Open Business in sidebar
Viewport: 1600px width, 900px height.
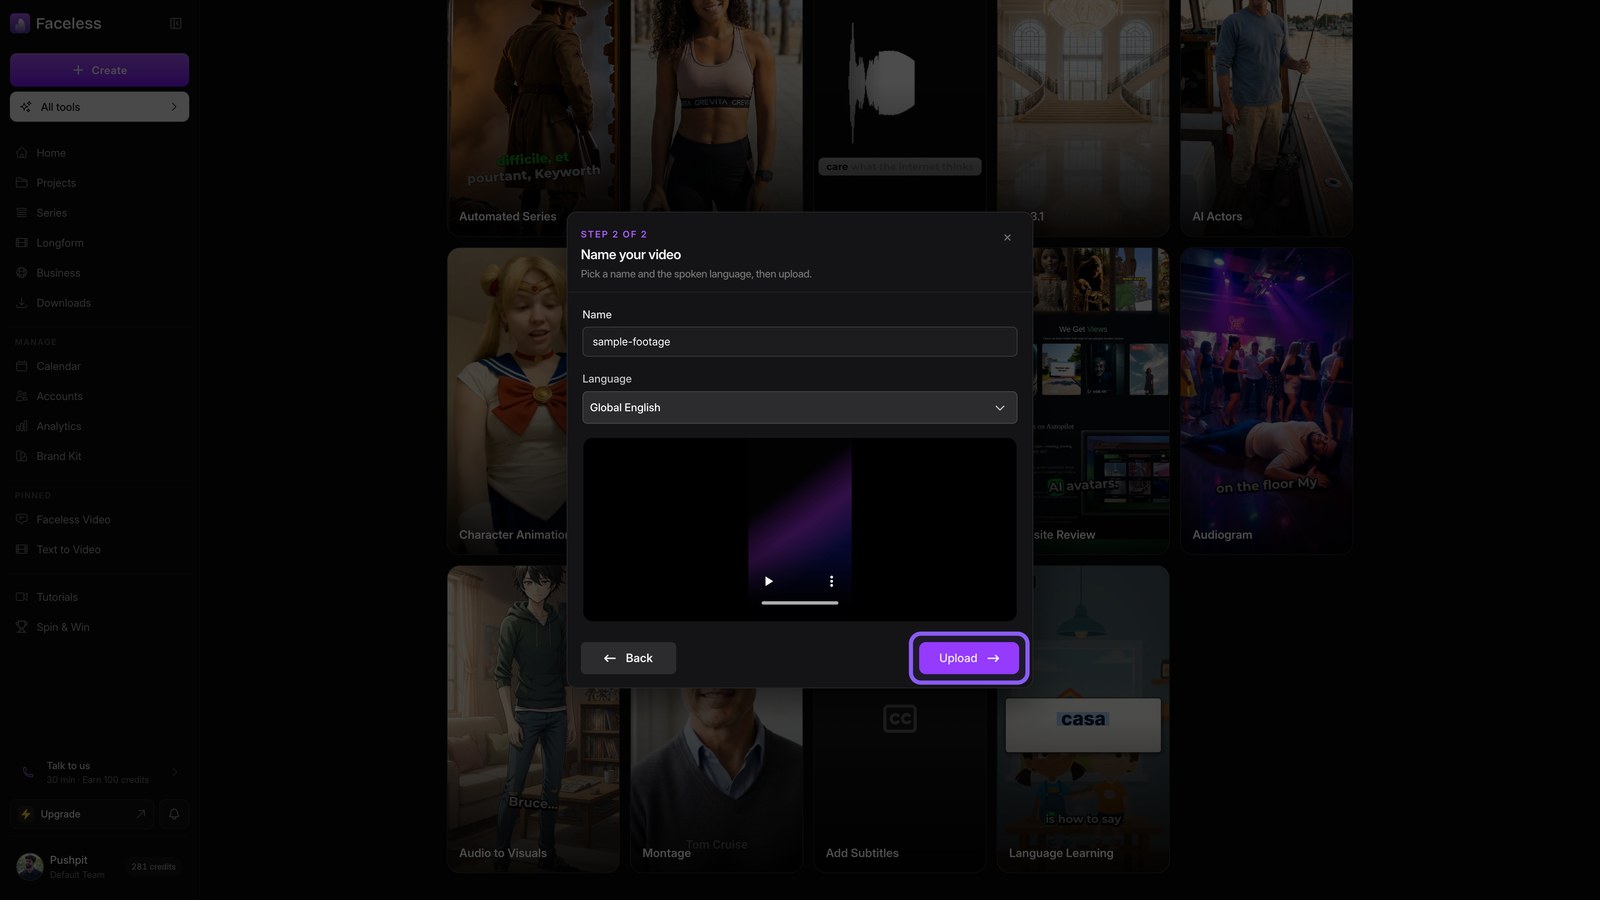point(99,273)
